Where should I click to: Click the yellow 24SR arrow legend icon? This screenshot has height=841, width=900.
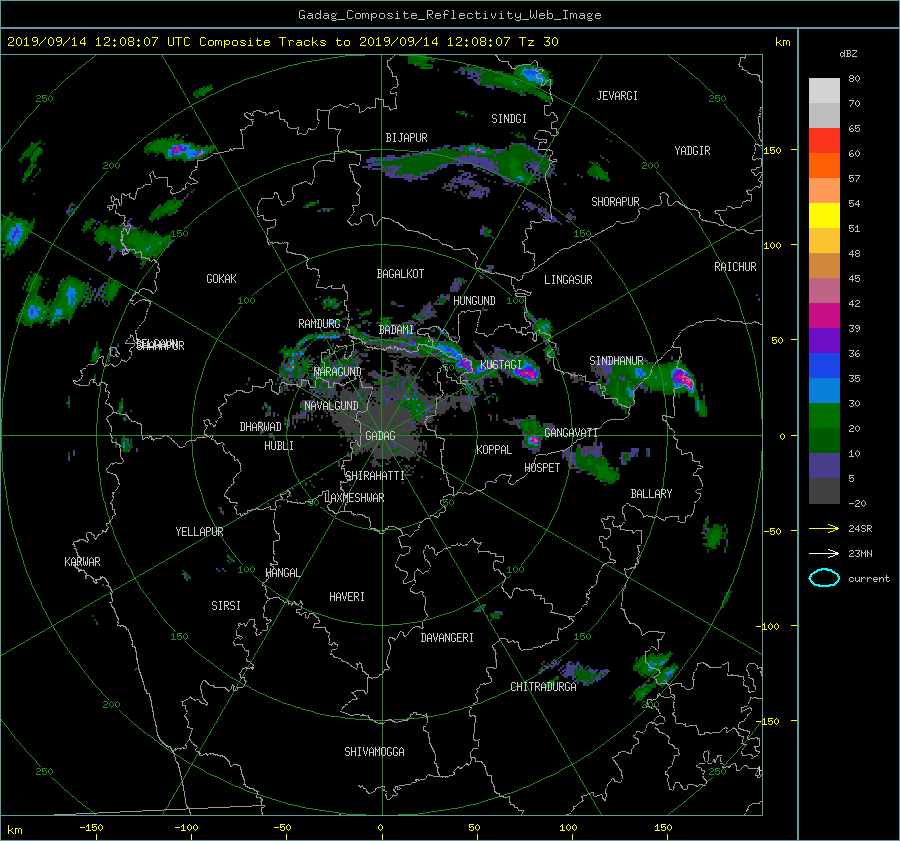824,528
